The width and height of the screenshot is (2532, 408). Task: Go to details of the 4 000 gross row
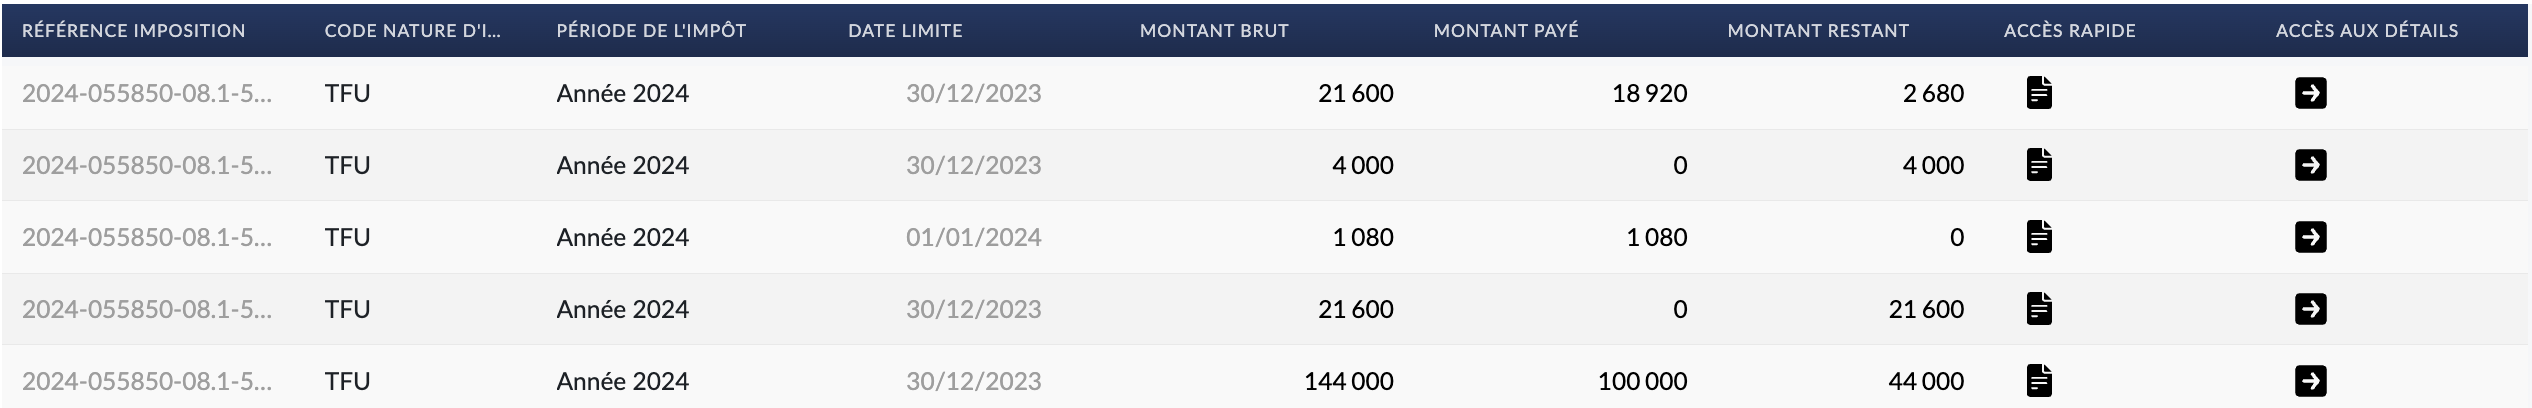point(2310,165)
